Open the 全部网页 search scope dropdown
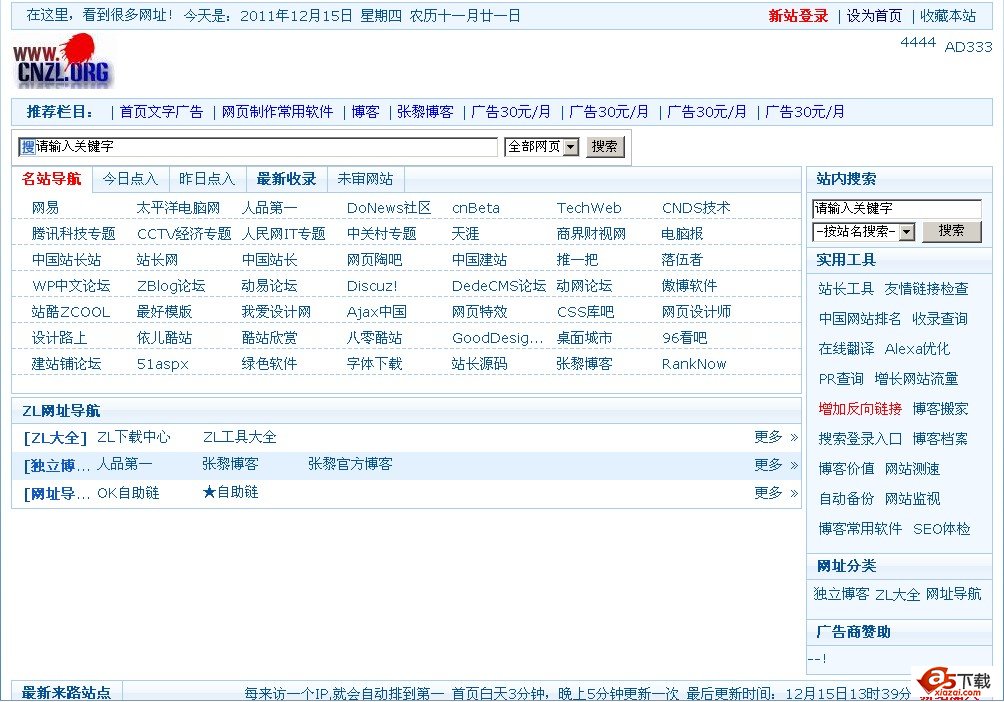Screen dimensions: 1004x702 click(542, 147)
